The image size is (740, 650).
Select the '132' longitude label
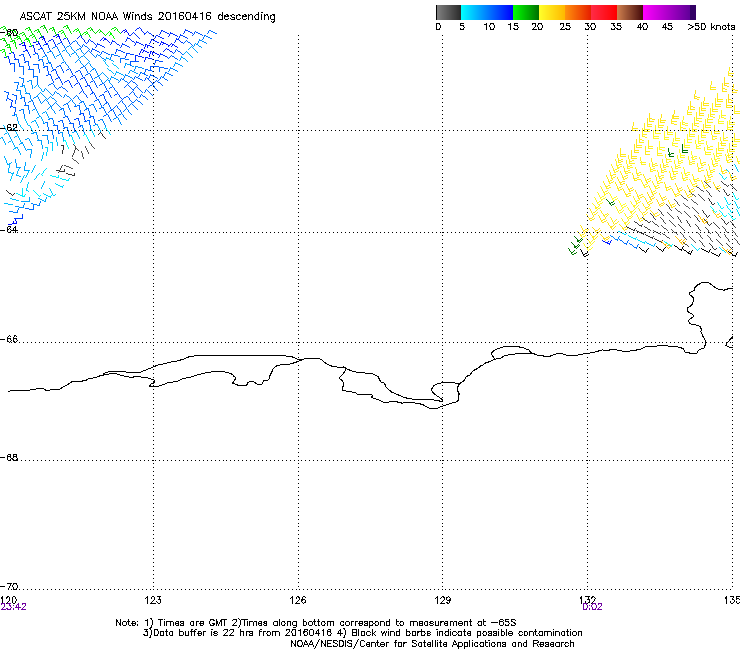pyautogui.click(x=587, y=599)
